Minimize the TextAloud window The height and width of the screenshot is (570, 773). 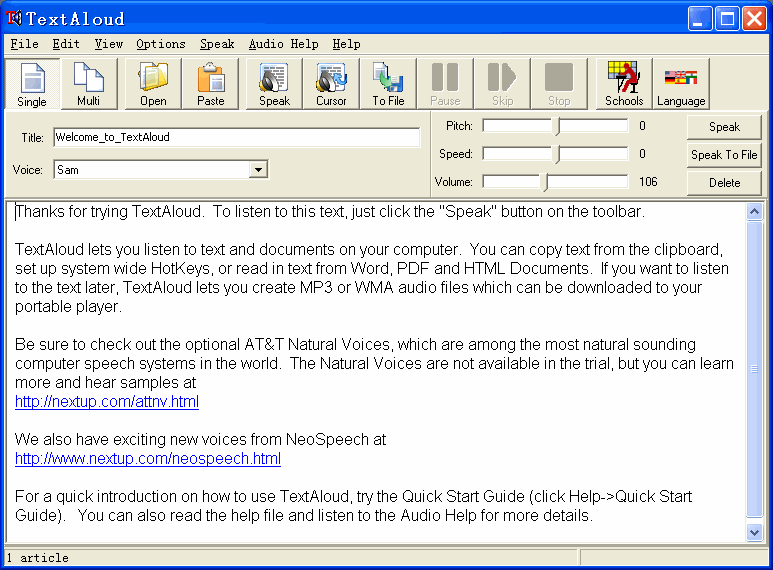coord(700,19)
